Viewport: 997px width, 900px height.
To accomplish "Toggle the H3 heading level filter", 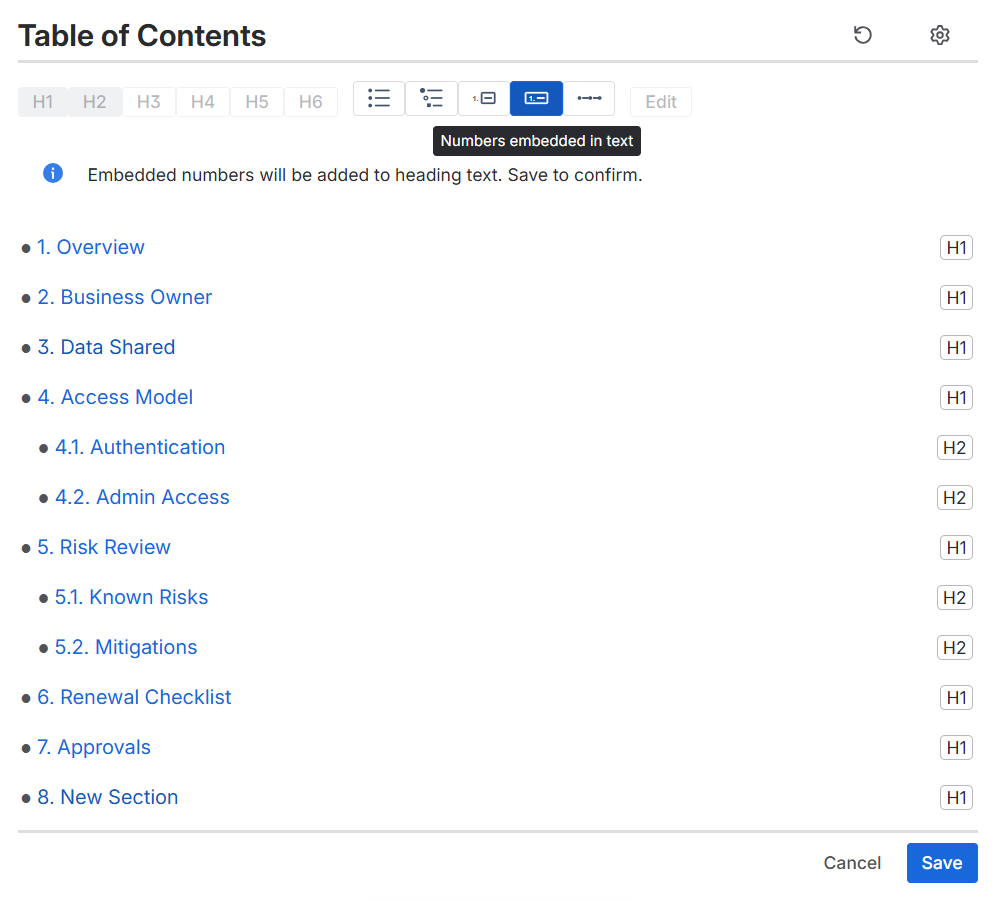I will (x=149, y=102).
